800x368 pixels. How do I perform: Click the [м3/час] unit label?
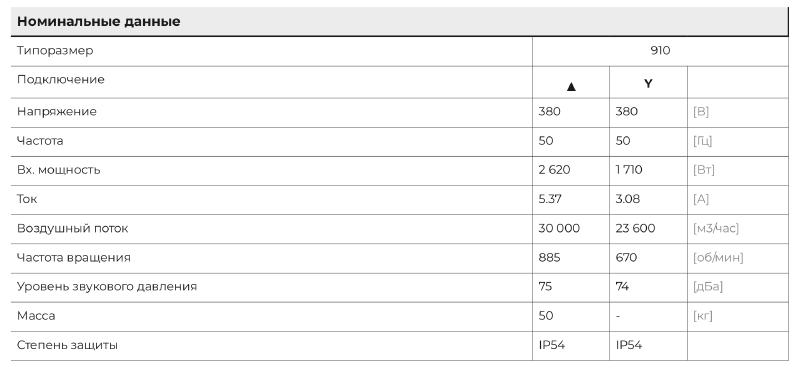716,228
